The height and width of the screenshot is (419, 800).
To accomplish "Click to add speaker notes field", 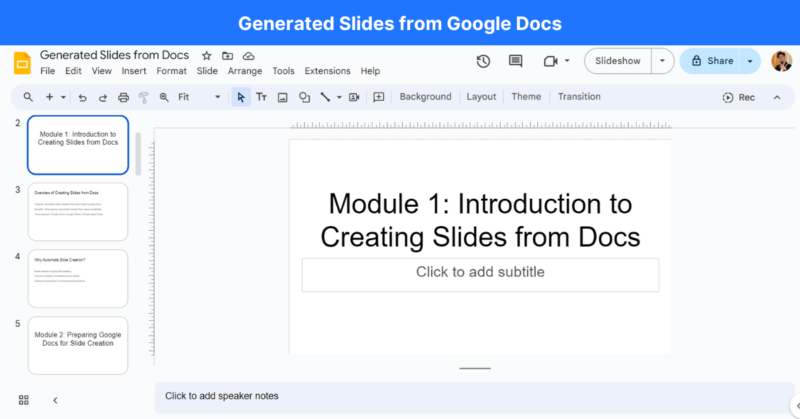I will [x=474, y=398].
